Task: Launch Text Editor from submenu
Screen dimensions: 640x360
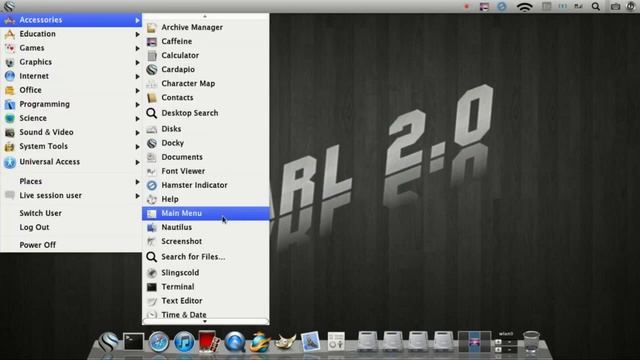Action: [205, 301]
